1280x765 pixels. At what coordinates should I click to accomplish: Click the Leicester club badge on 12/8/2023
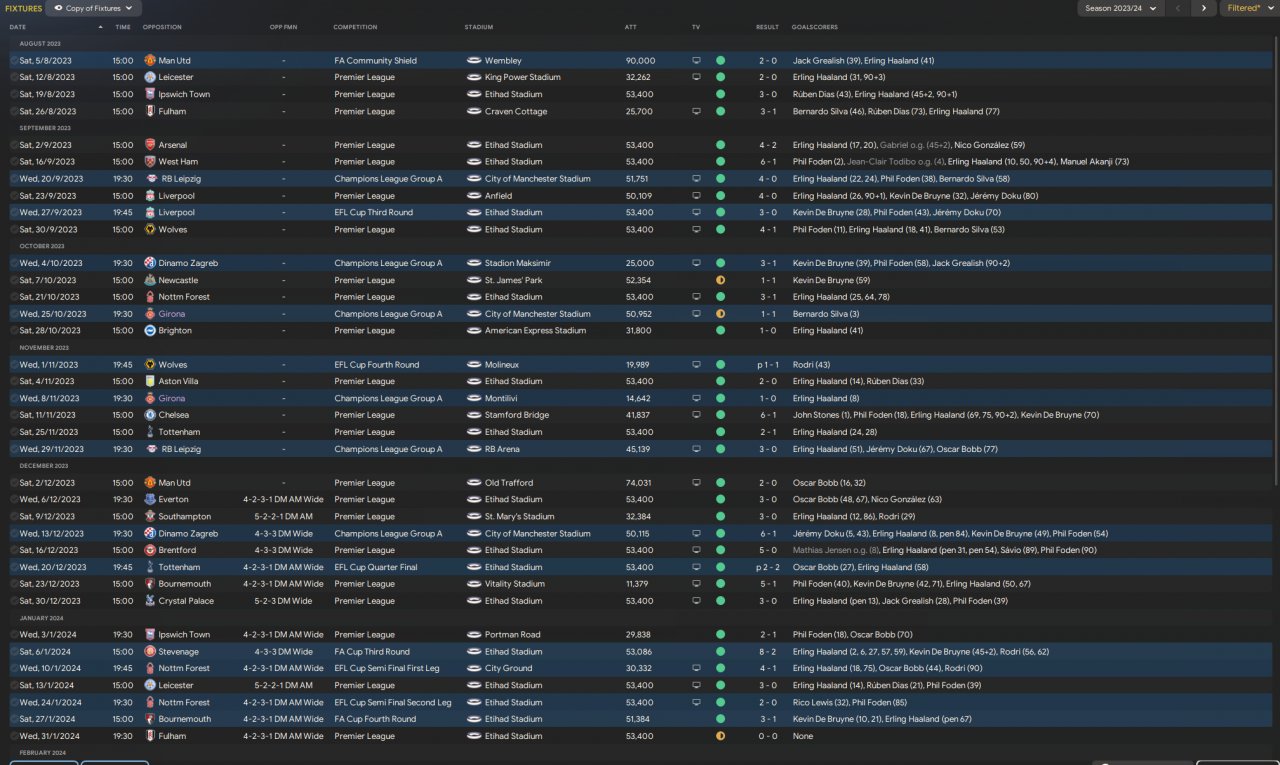coord(150,77)
